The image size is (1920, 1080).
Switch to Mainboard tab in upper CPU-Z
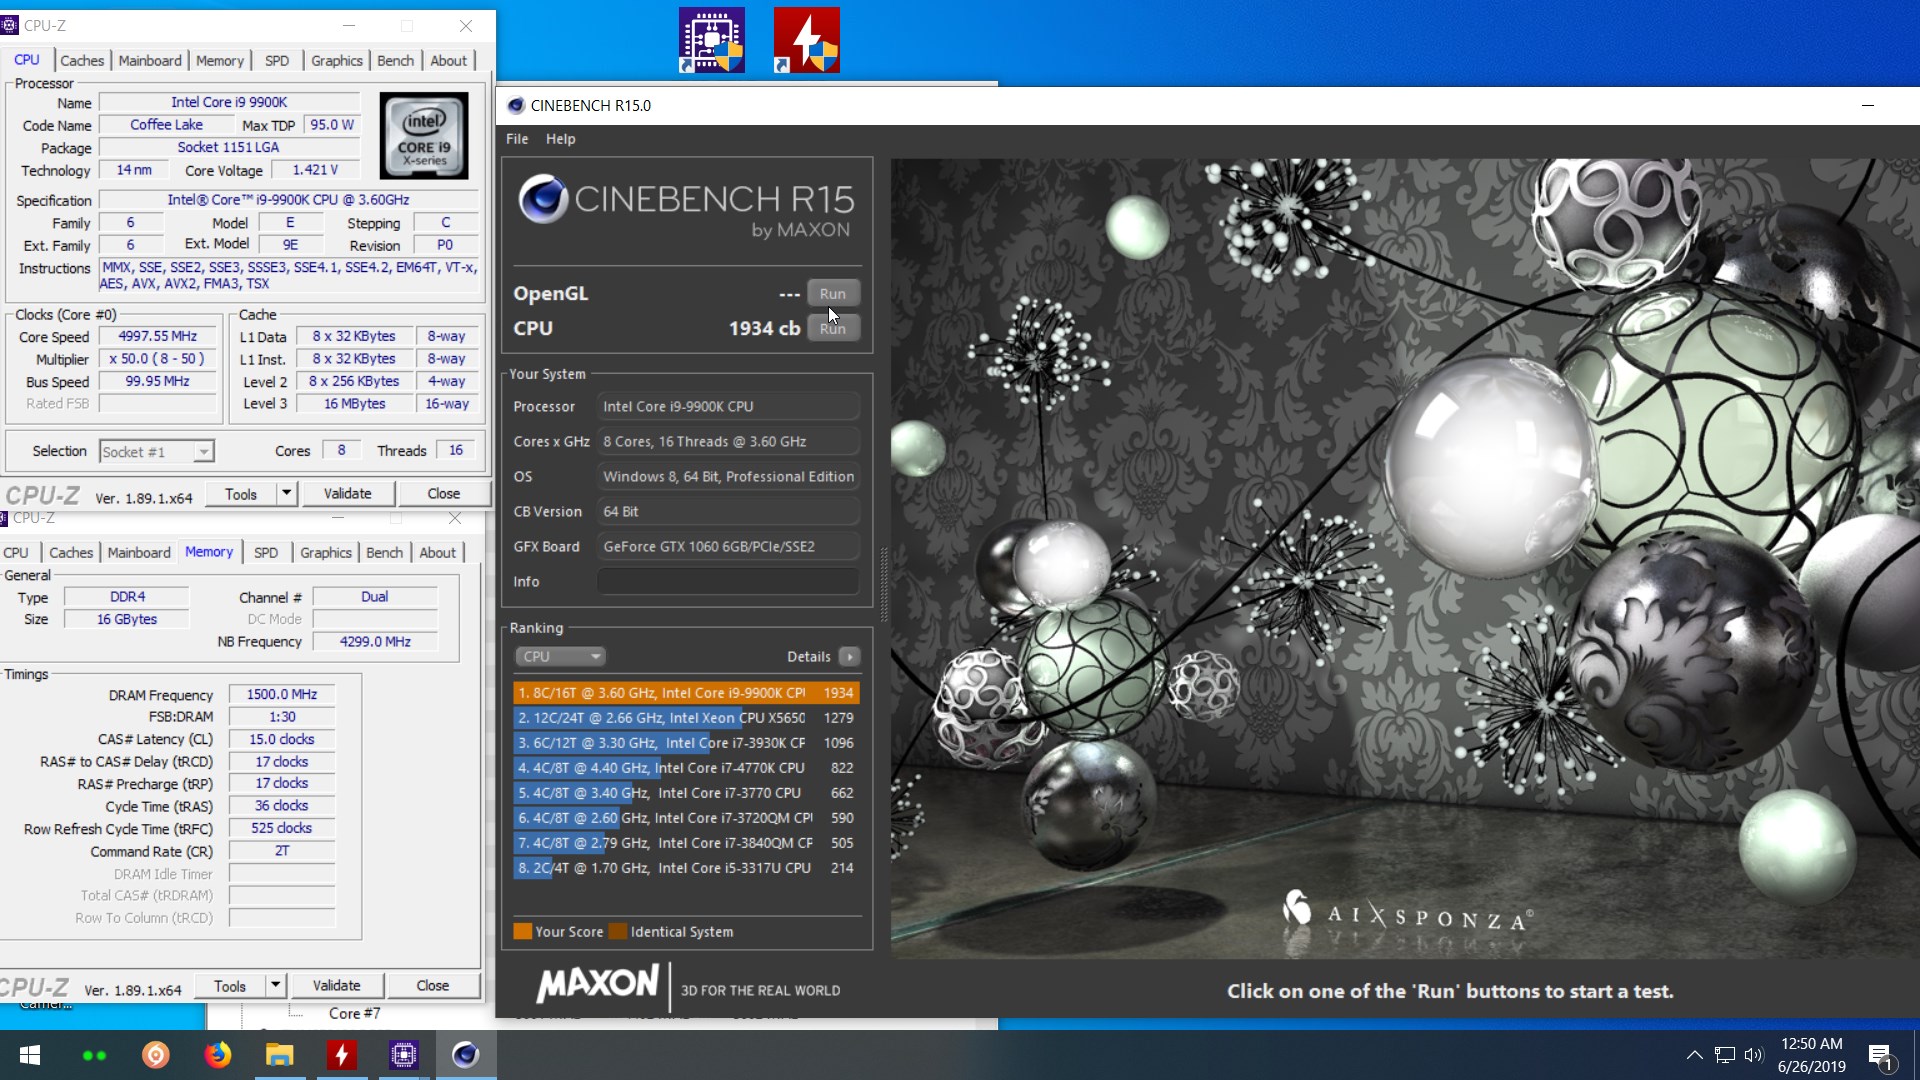coord(150,60)
